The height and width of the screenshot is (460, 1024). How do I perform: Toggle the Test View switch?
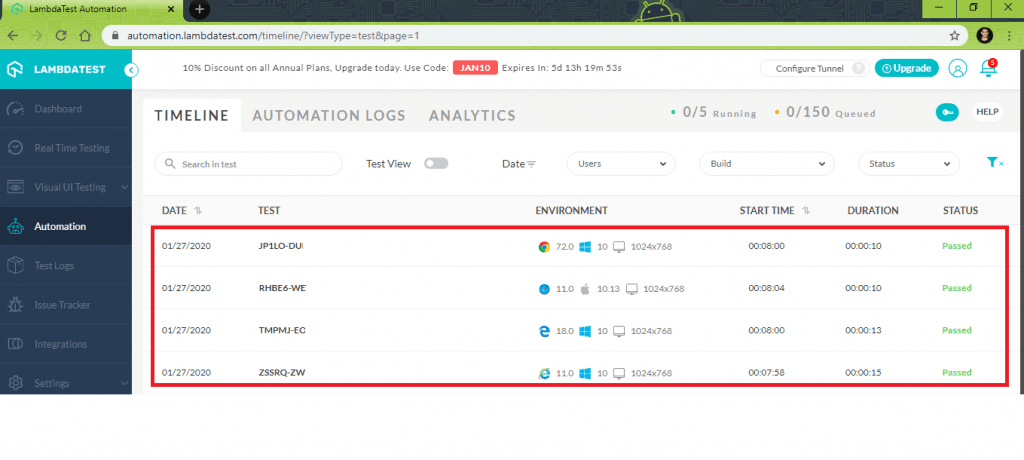coord(436,164)
